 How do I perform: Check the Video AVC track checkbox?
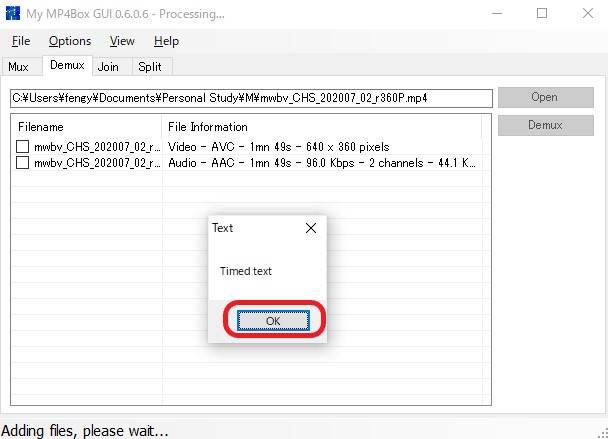coord(22,147)
